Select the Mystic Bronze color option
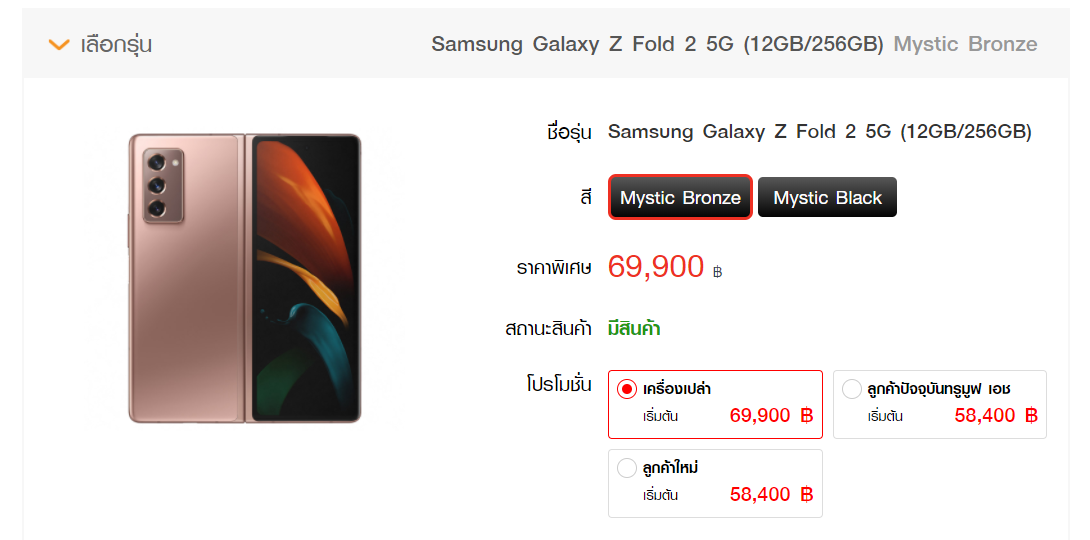Viewport: 1090px width, 540px height. [x=680, y=198]
